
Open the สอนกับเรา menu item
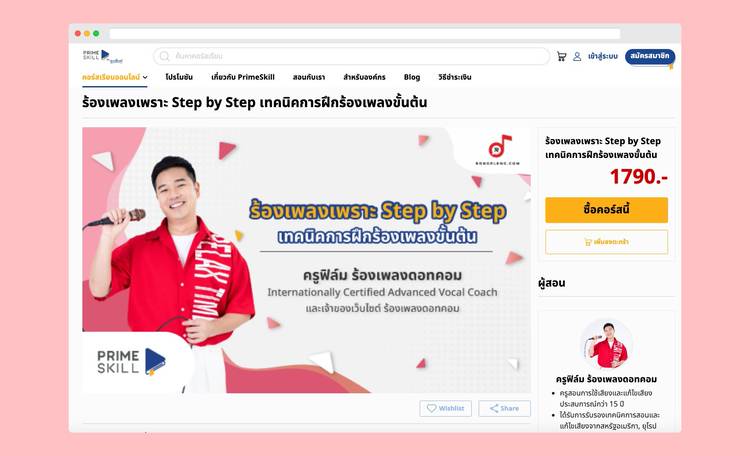[309, 77]
